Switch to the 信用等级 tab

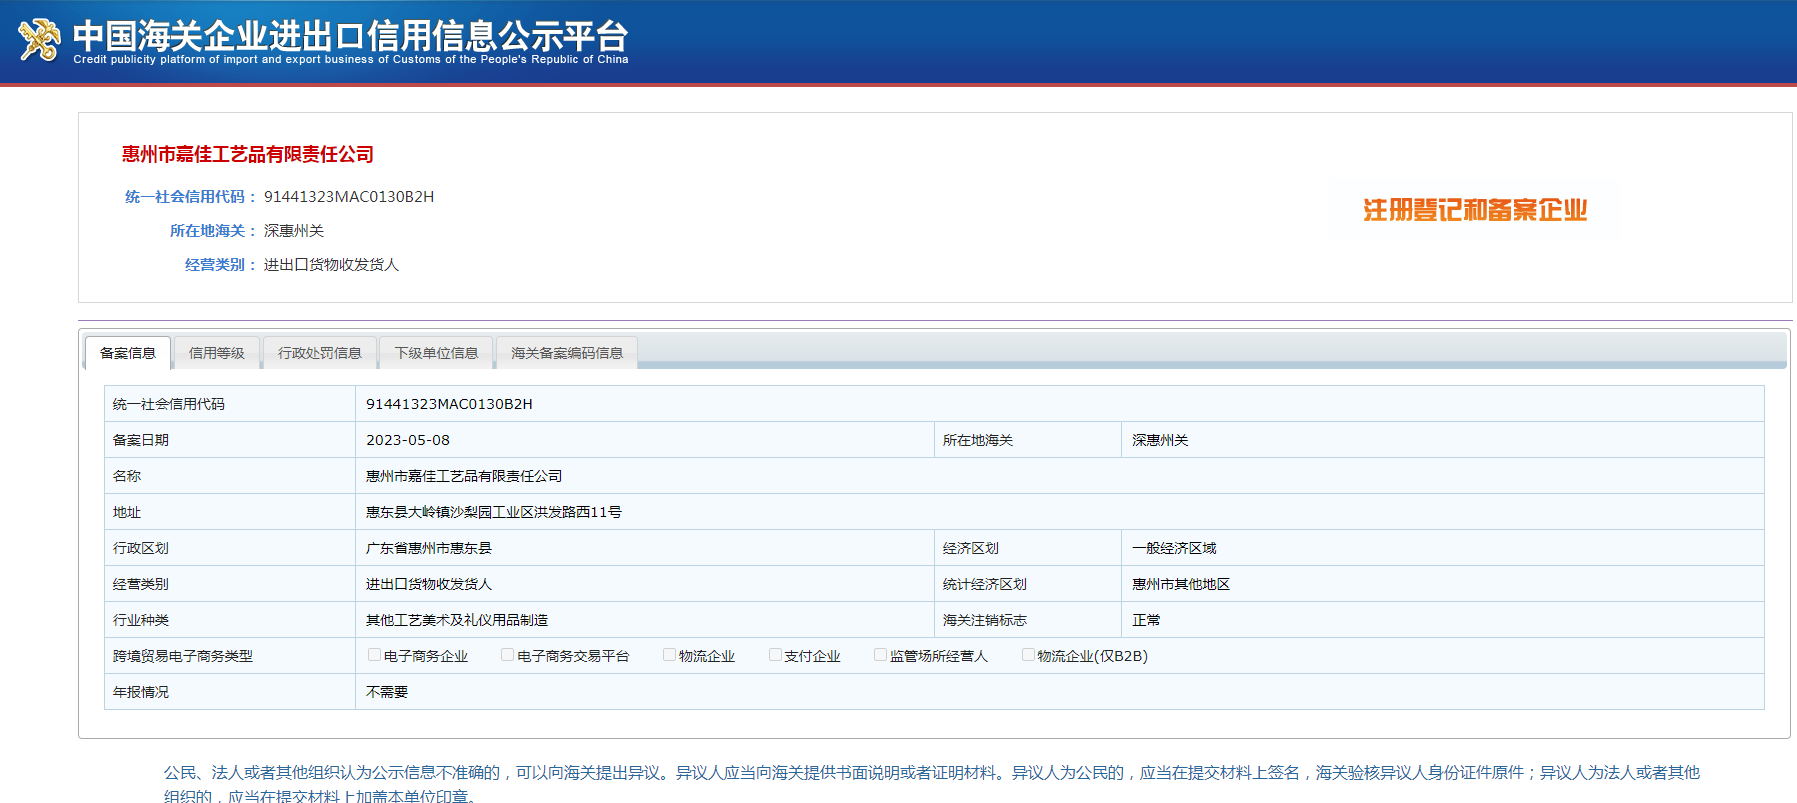point(217,353)
